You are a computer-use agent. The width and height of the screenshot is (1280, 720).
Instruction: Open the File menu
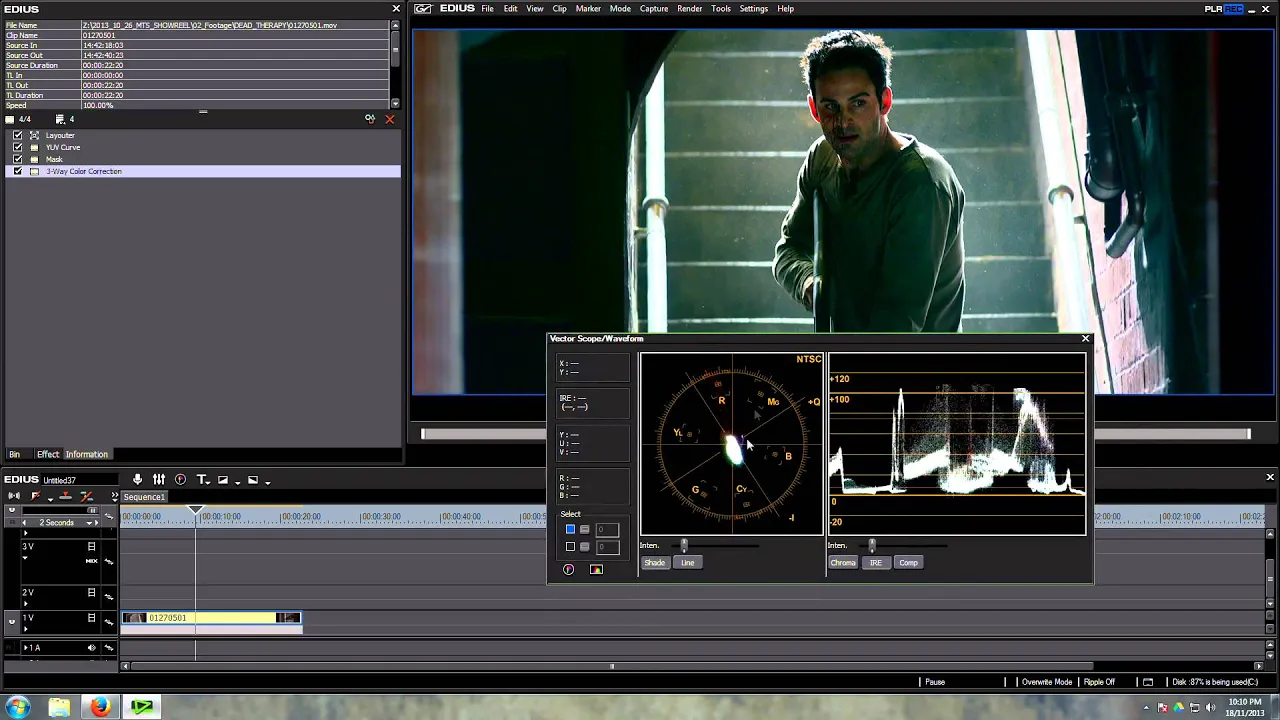pos(487,9)
